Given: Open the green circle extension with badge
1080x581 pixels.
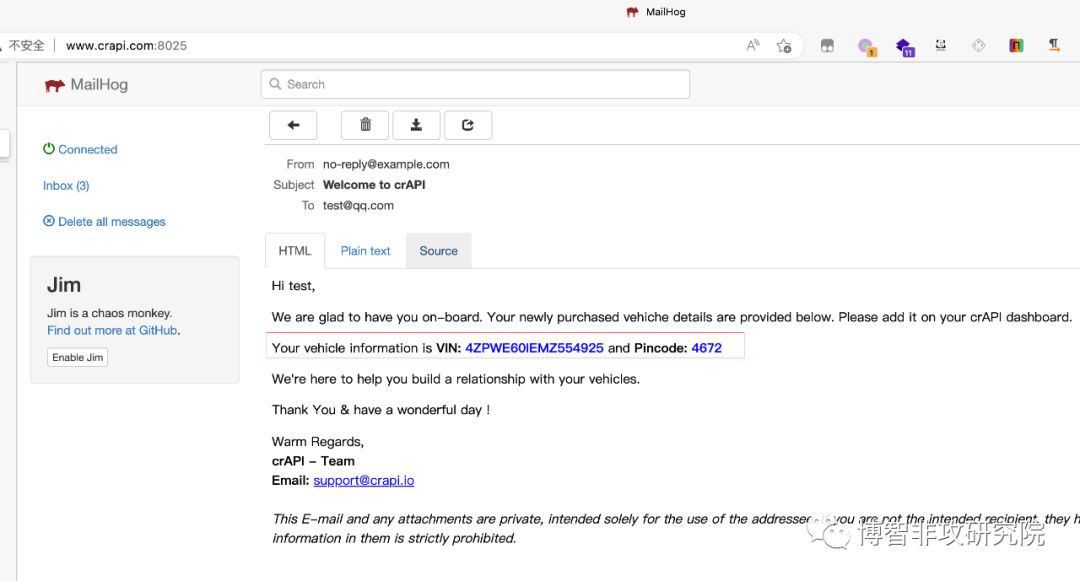Looking at the screenshot, I should [866, 47].
